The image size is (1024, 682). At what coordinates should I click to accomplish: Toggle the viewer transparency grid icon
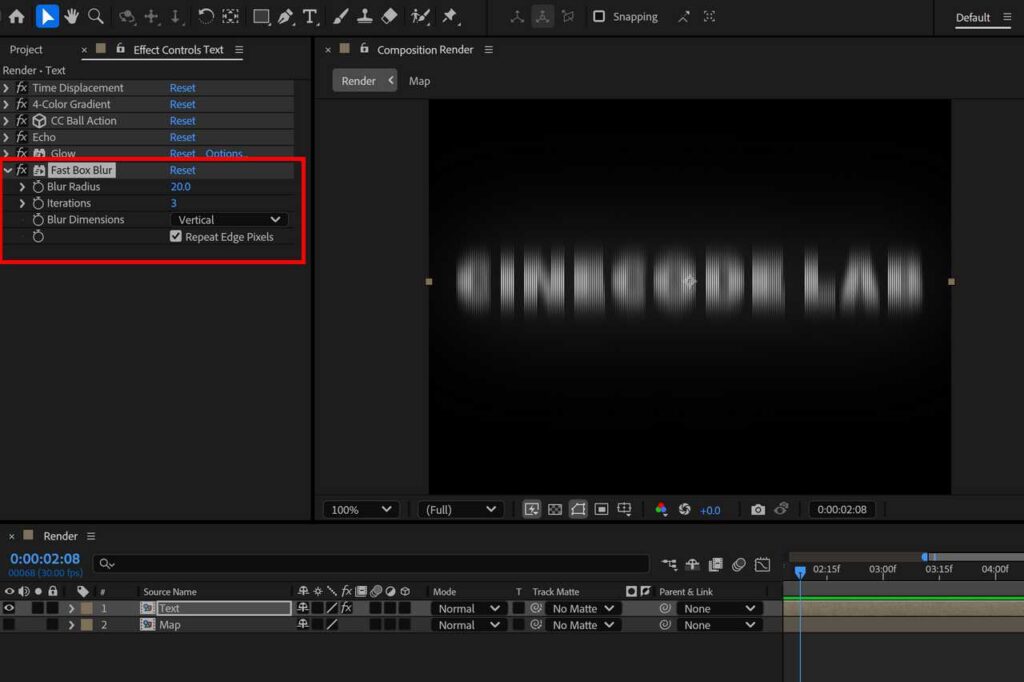pyautogui.click(x=554, y=510)
